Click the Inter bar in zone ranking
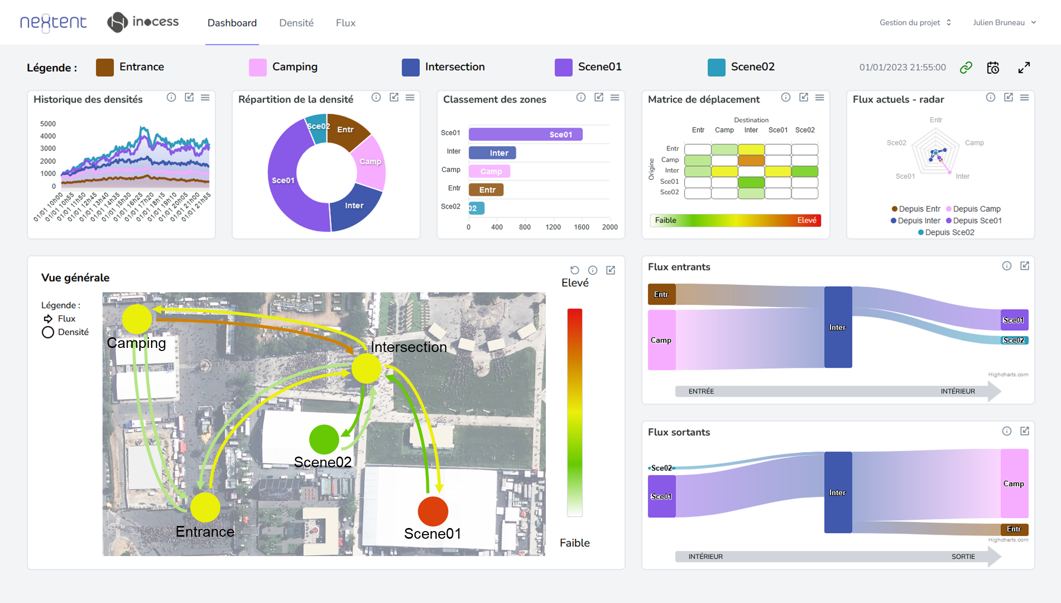Viewport: 1061px width, 603px height. [493, 153]
